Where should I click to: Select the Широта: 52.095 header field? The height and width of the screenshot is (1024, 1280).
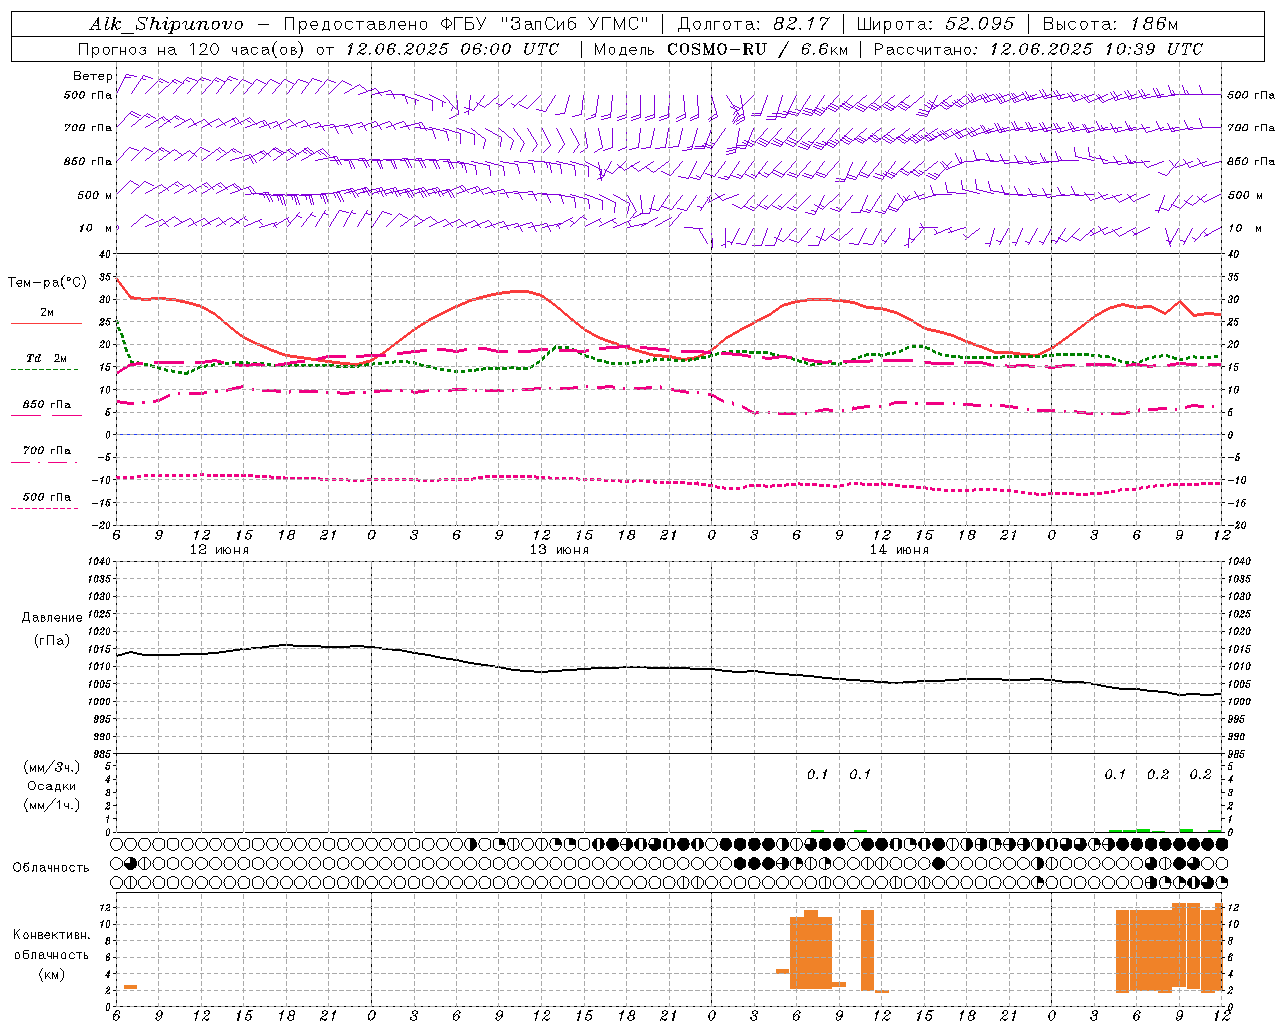(936, 24)
